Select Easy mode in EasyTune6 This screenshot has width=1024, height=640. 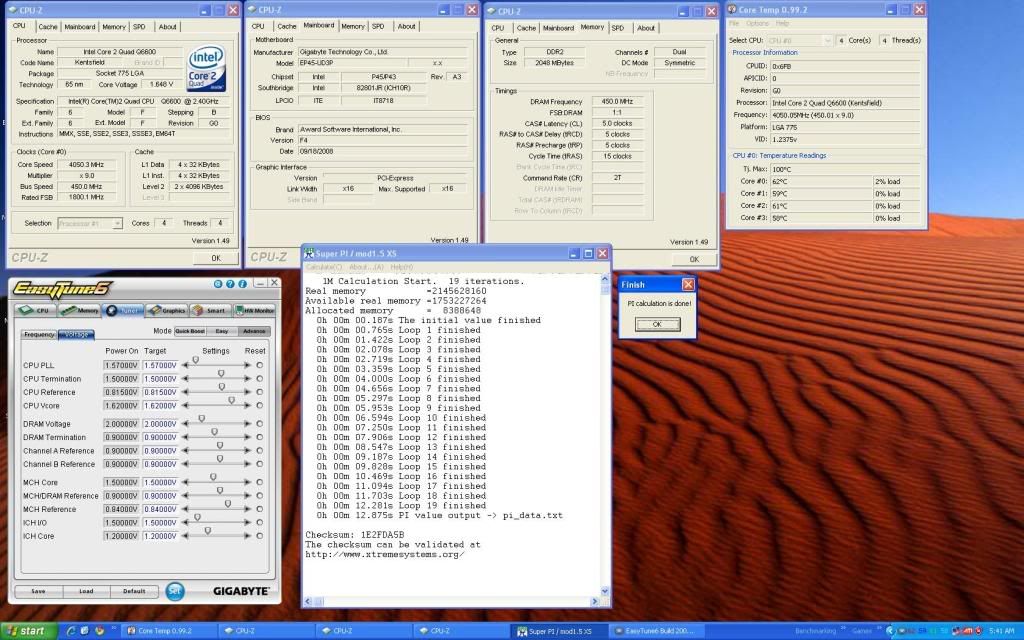222,331
